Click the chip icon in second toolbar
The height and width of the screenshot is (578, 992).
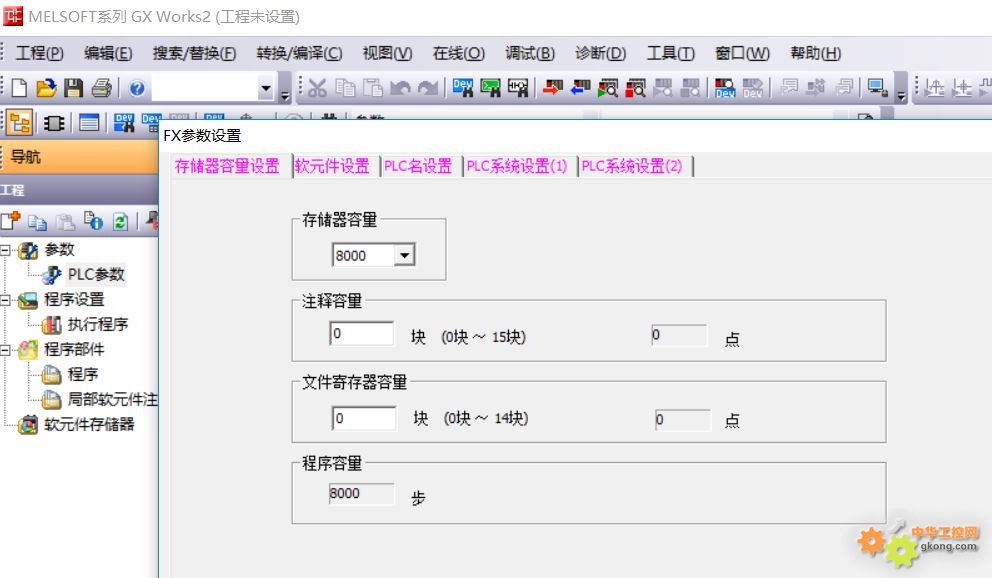click(x=54, y=123)
